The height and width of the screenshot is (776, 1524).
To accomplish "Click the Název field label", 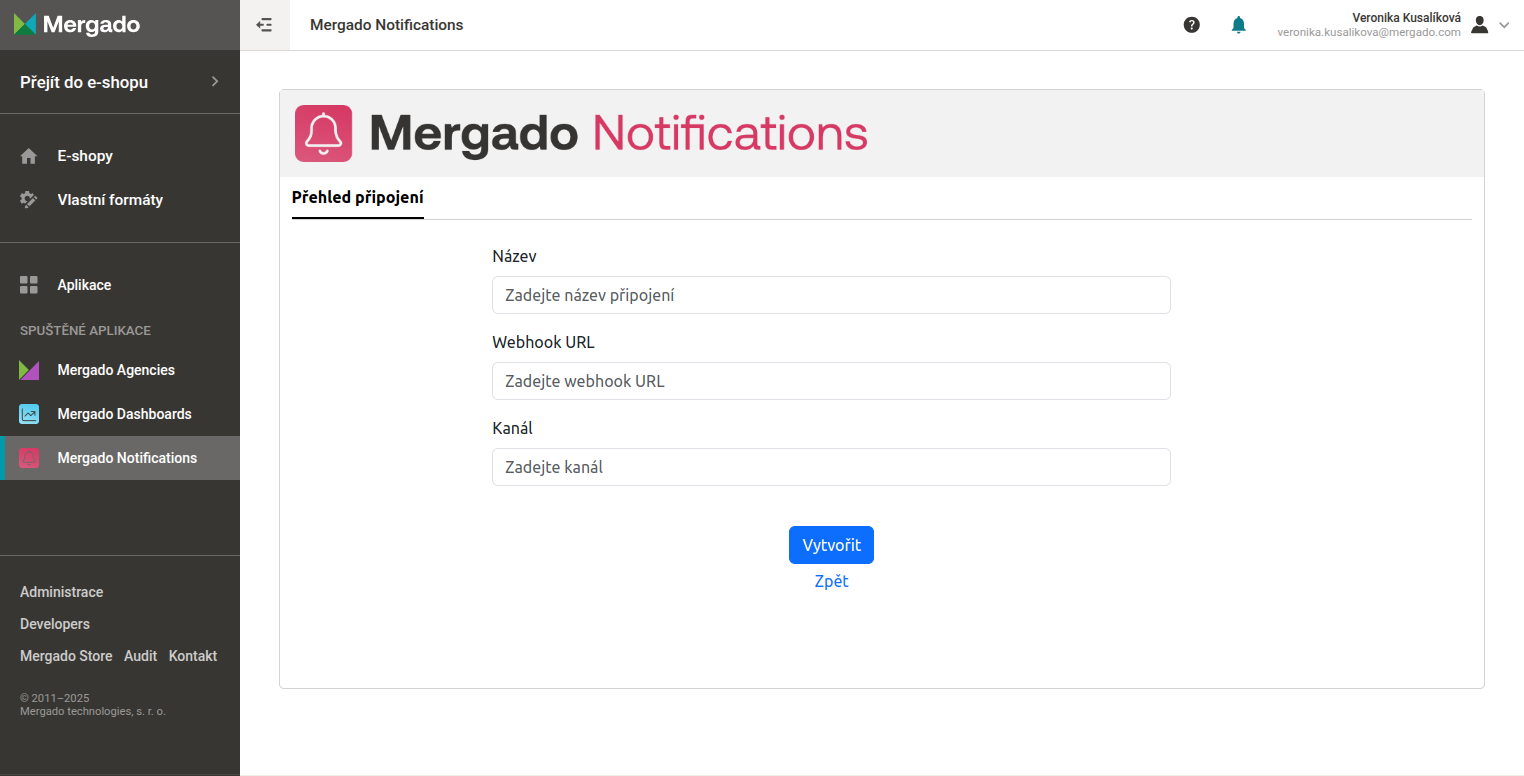I will point(514,256).
